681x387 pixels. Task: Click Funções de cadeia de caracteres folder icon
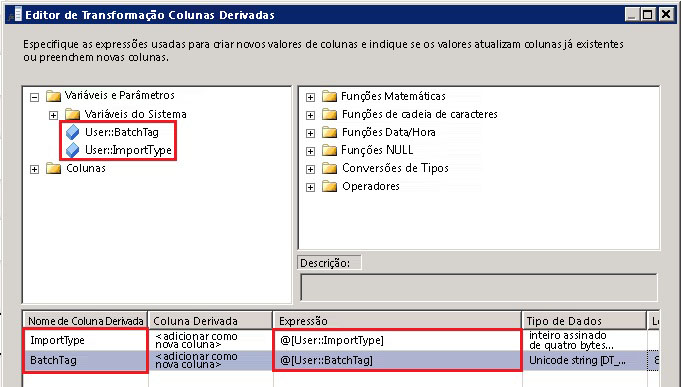click(329, 114)
